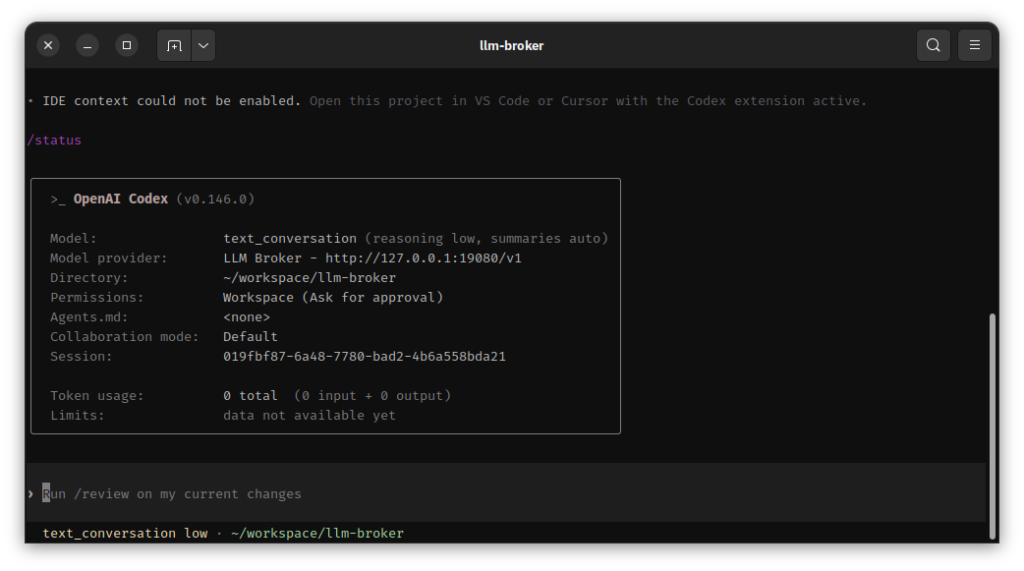This screenshot has height=571, width=1024.
Task: Open the hamburger main menu
Action: [x=974, y=45]
